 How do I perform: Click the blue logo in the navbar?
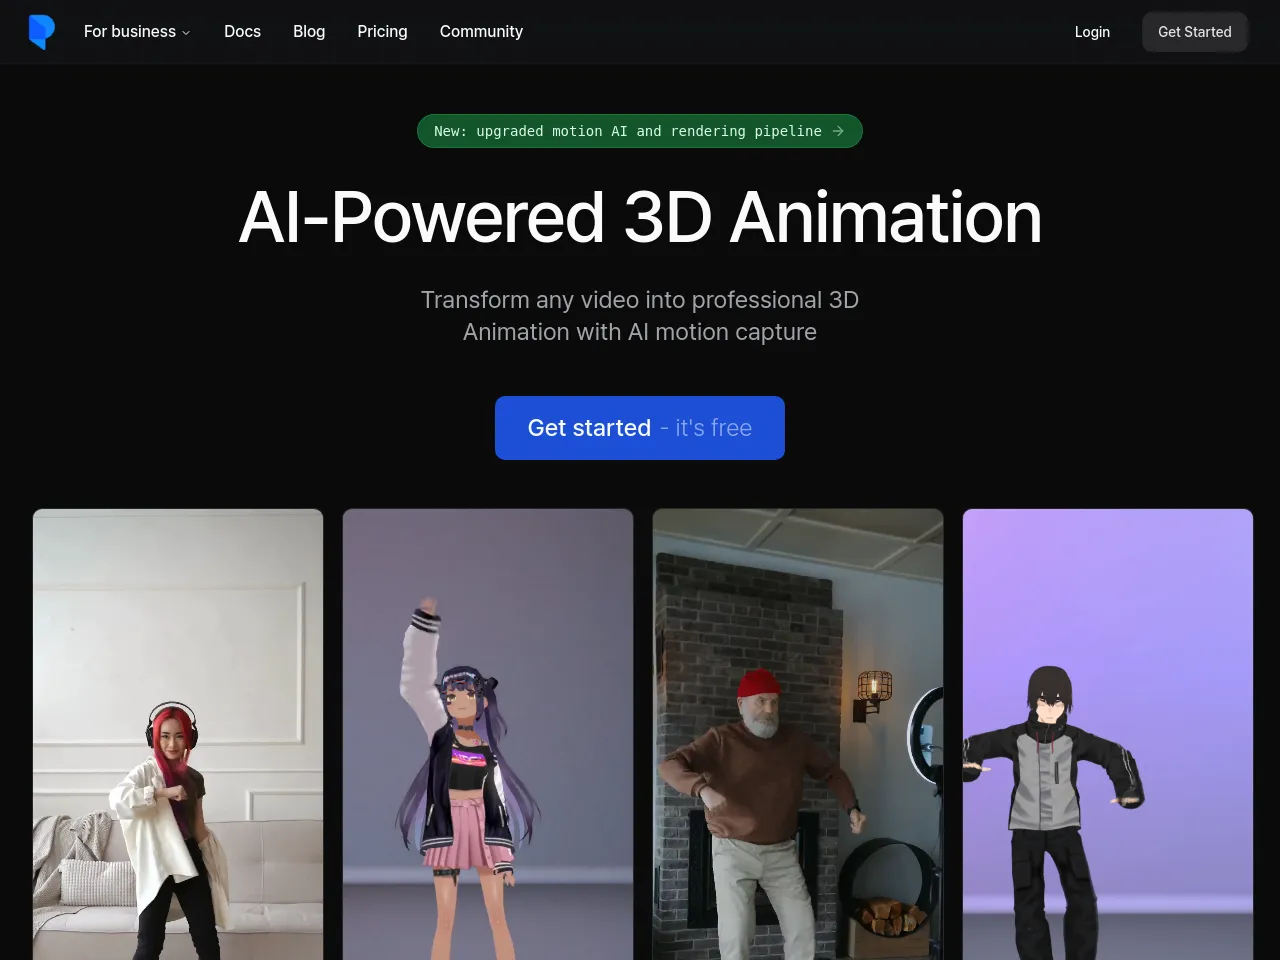point(41,32)
